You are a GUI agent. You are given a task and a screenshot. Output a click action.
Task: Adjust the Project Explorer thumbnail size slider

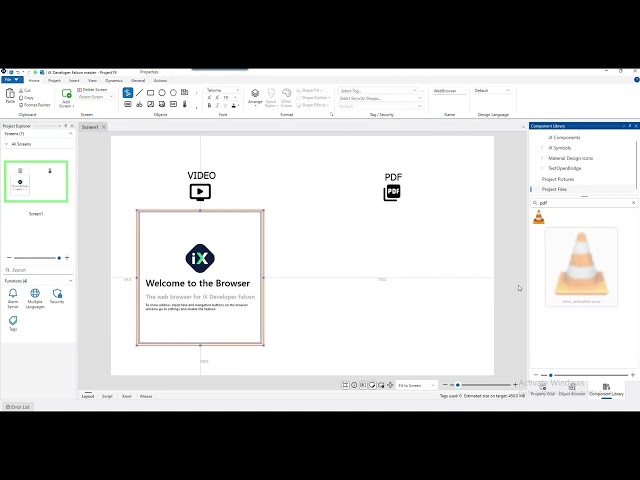tap(58, 258)
